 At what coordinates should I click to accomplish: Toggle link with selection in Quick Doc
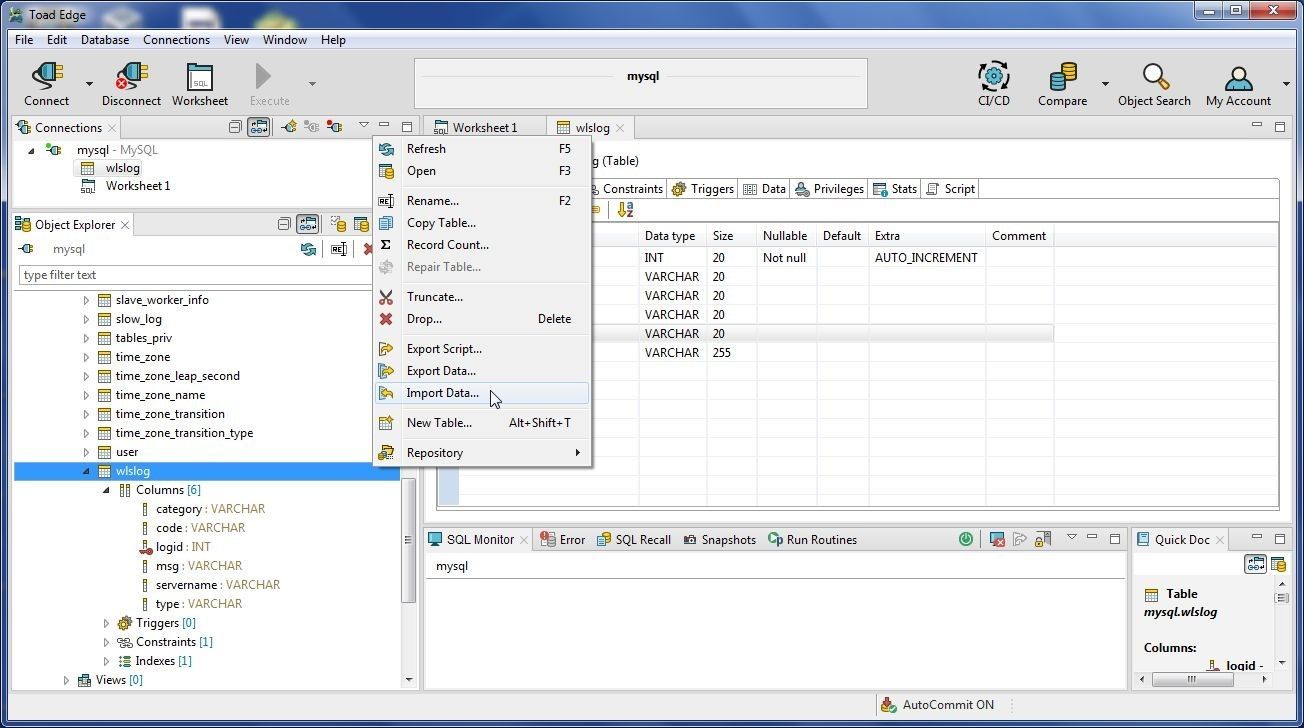click(x=1255, y=564)
